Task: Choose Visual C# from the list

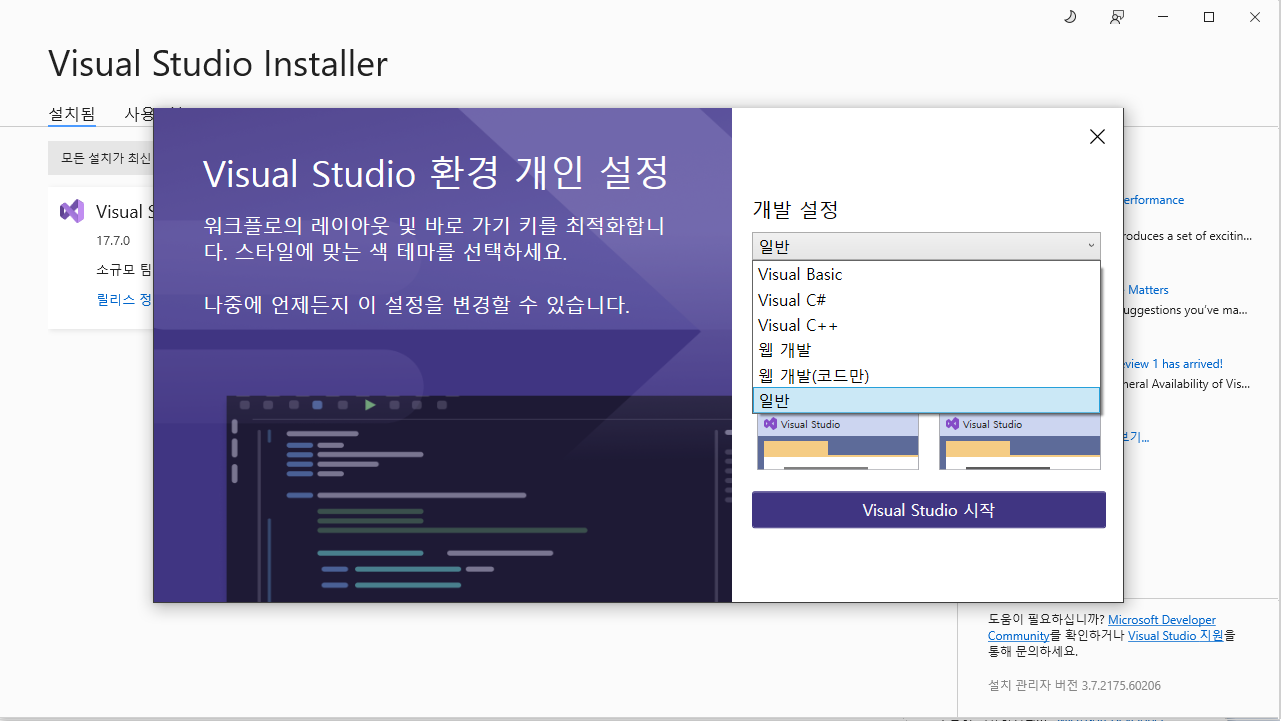Action: coord(926,300)
